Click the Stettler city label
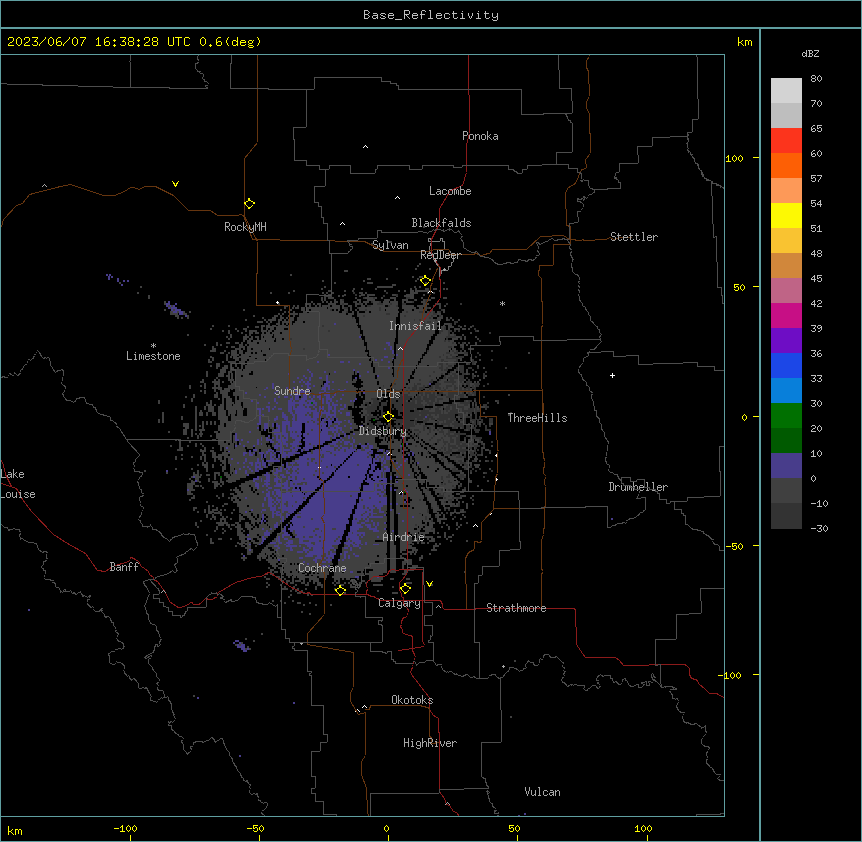862x842 pixels. click(x=633, y=237)
